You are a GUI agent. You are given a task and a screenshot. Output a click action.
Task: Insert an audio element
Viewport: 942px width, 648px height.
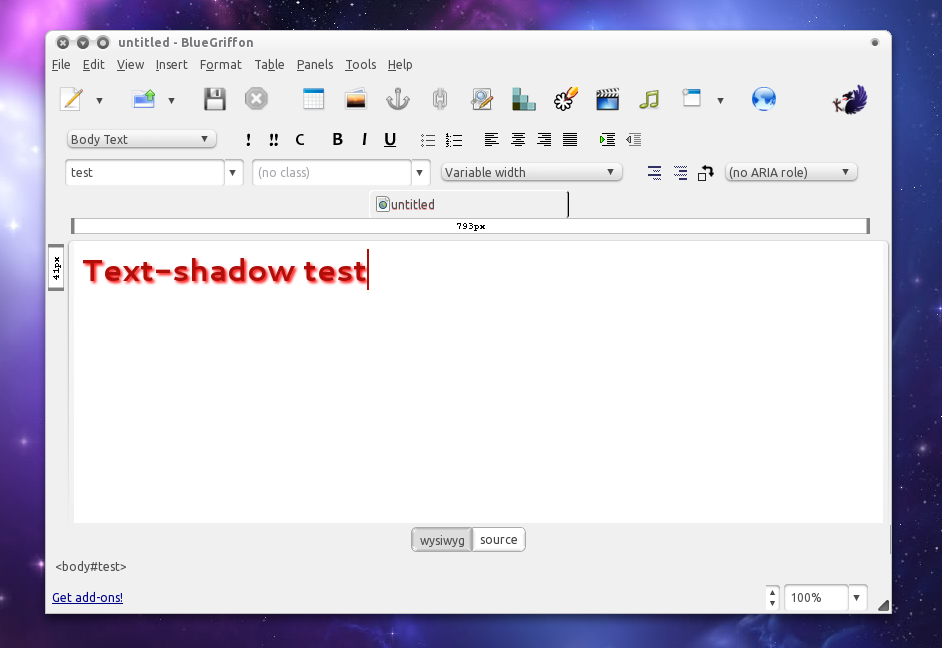pos(649,98)
